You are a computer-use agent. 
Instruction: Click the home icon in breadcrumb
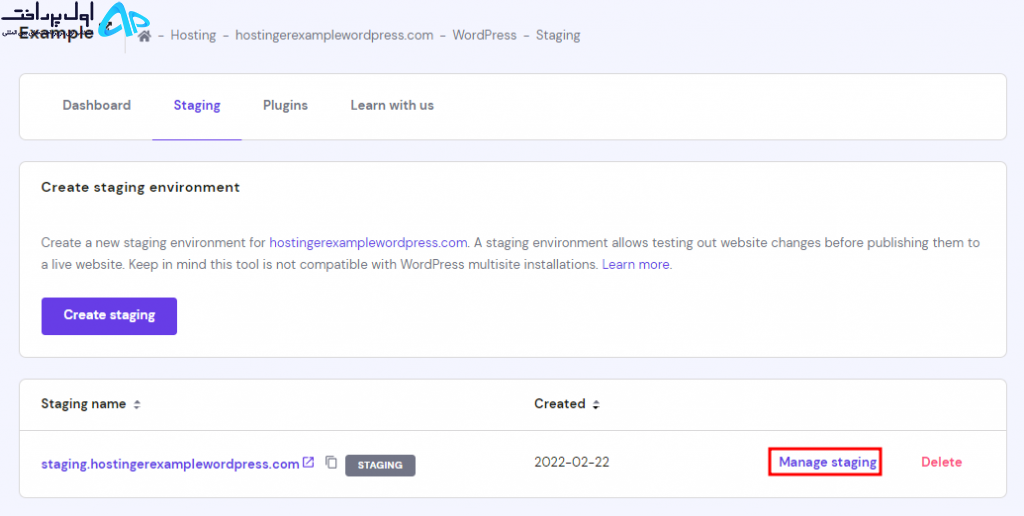145,36
